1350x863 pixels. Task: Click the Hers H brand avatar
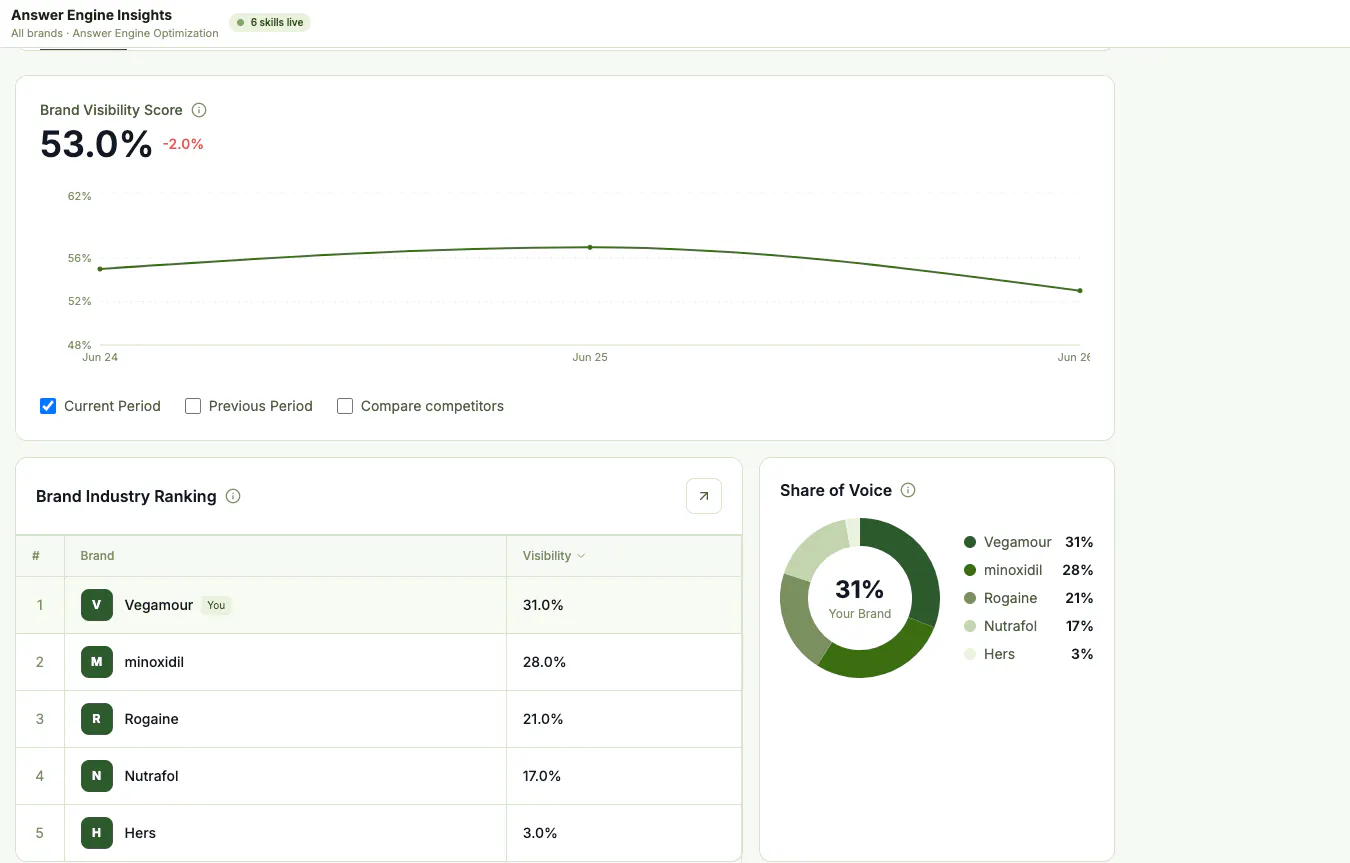[x=97, y=833]
